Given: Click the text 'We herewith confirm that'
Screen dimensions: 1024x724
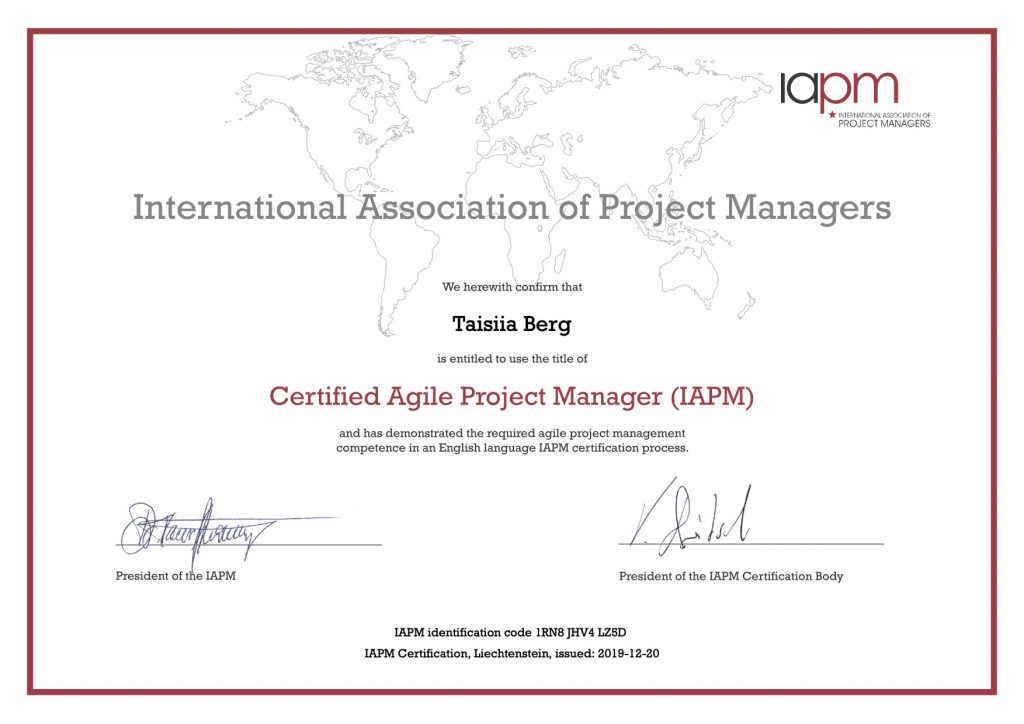Looking at the screenshot, I should 511,285.
